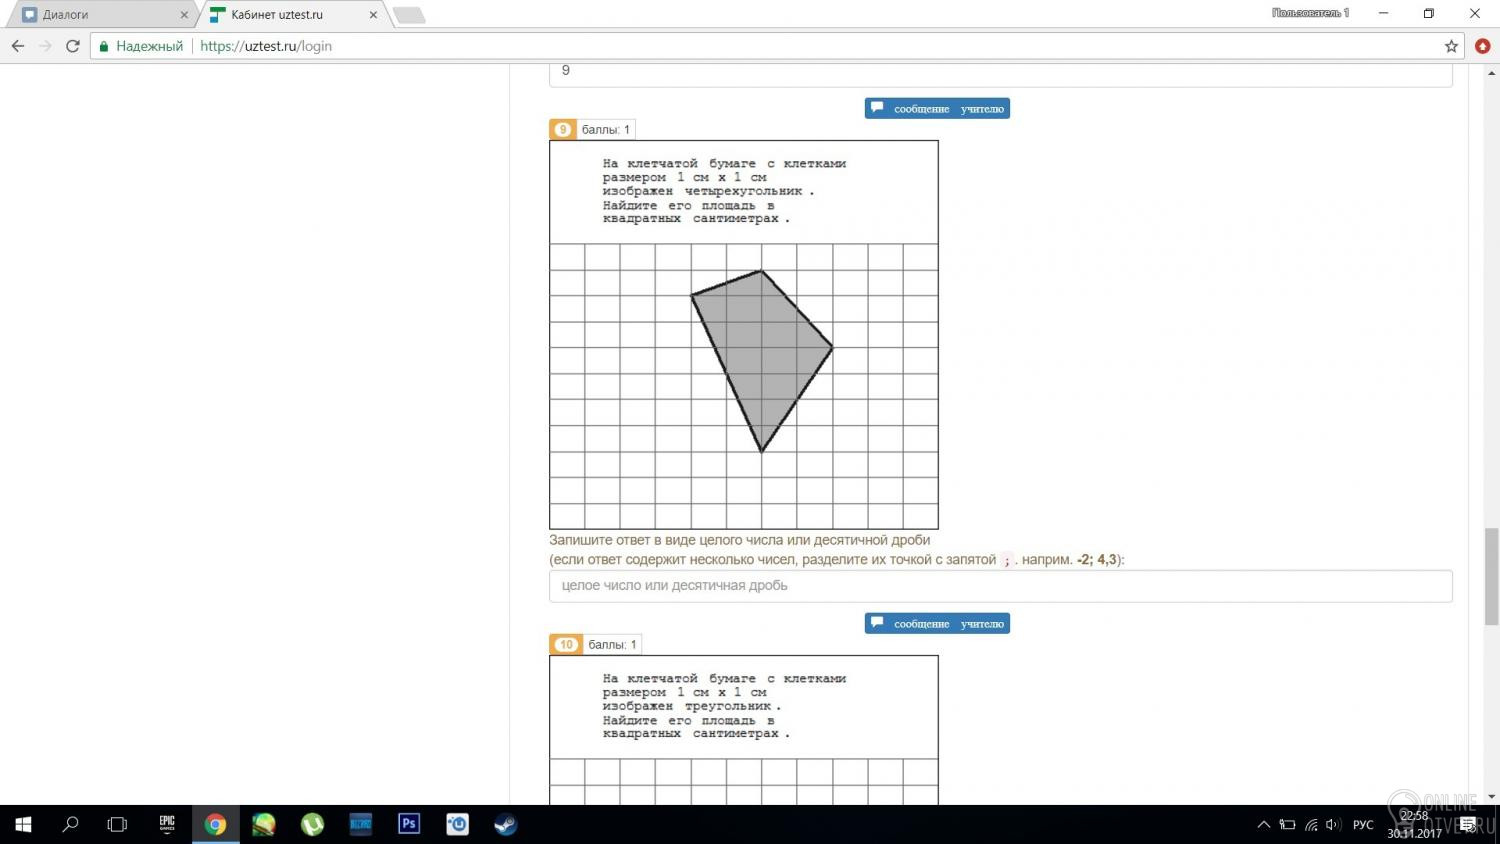Open the Wi-Fi network icon in the tray
The width and height of the screenshot is (1500, 844).
pos(1311,825)
